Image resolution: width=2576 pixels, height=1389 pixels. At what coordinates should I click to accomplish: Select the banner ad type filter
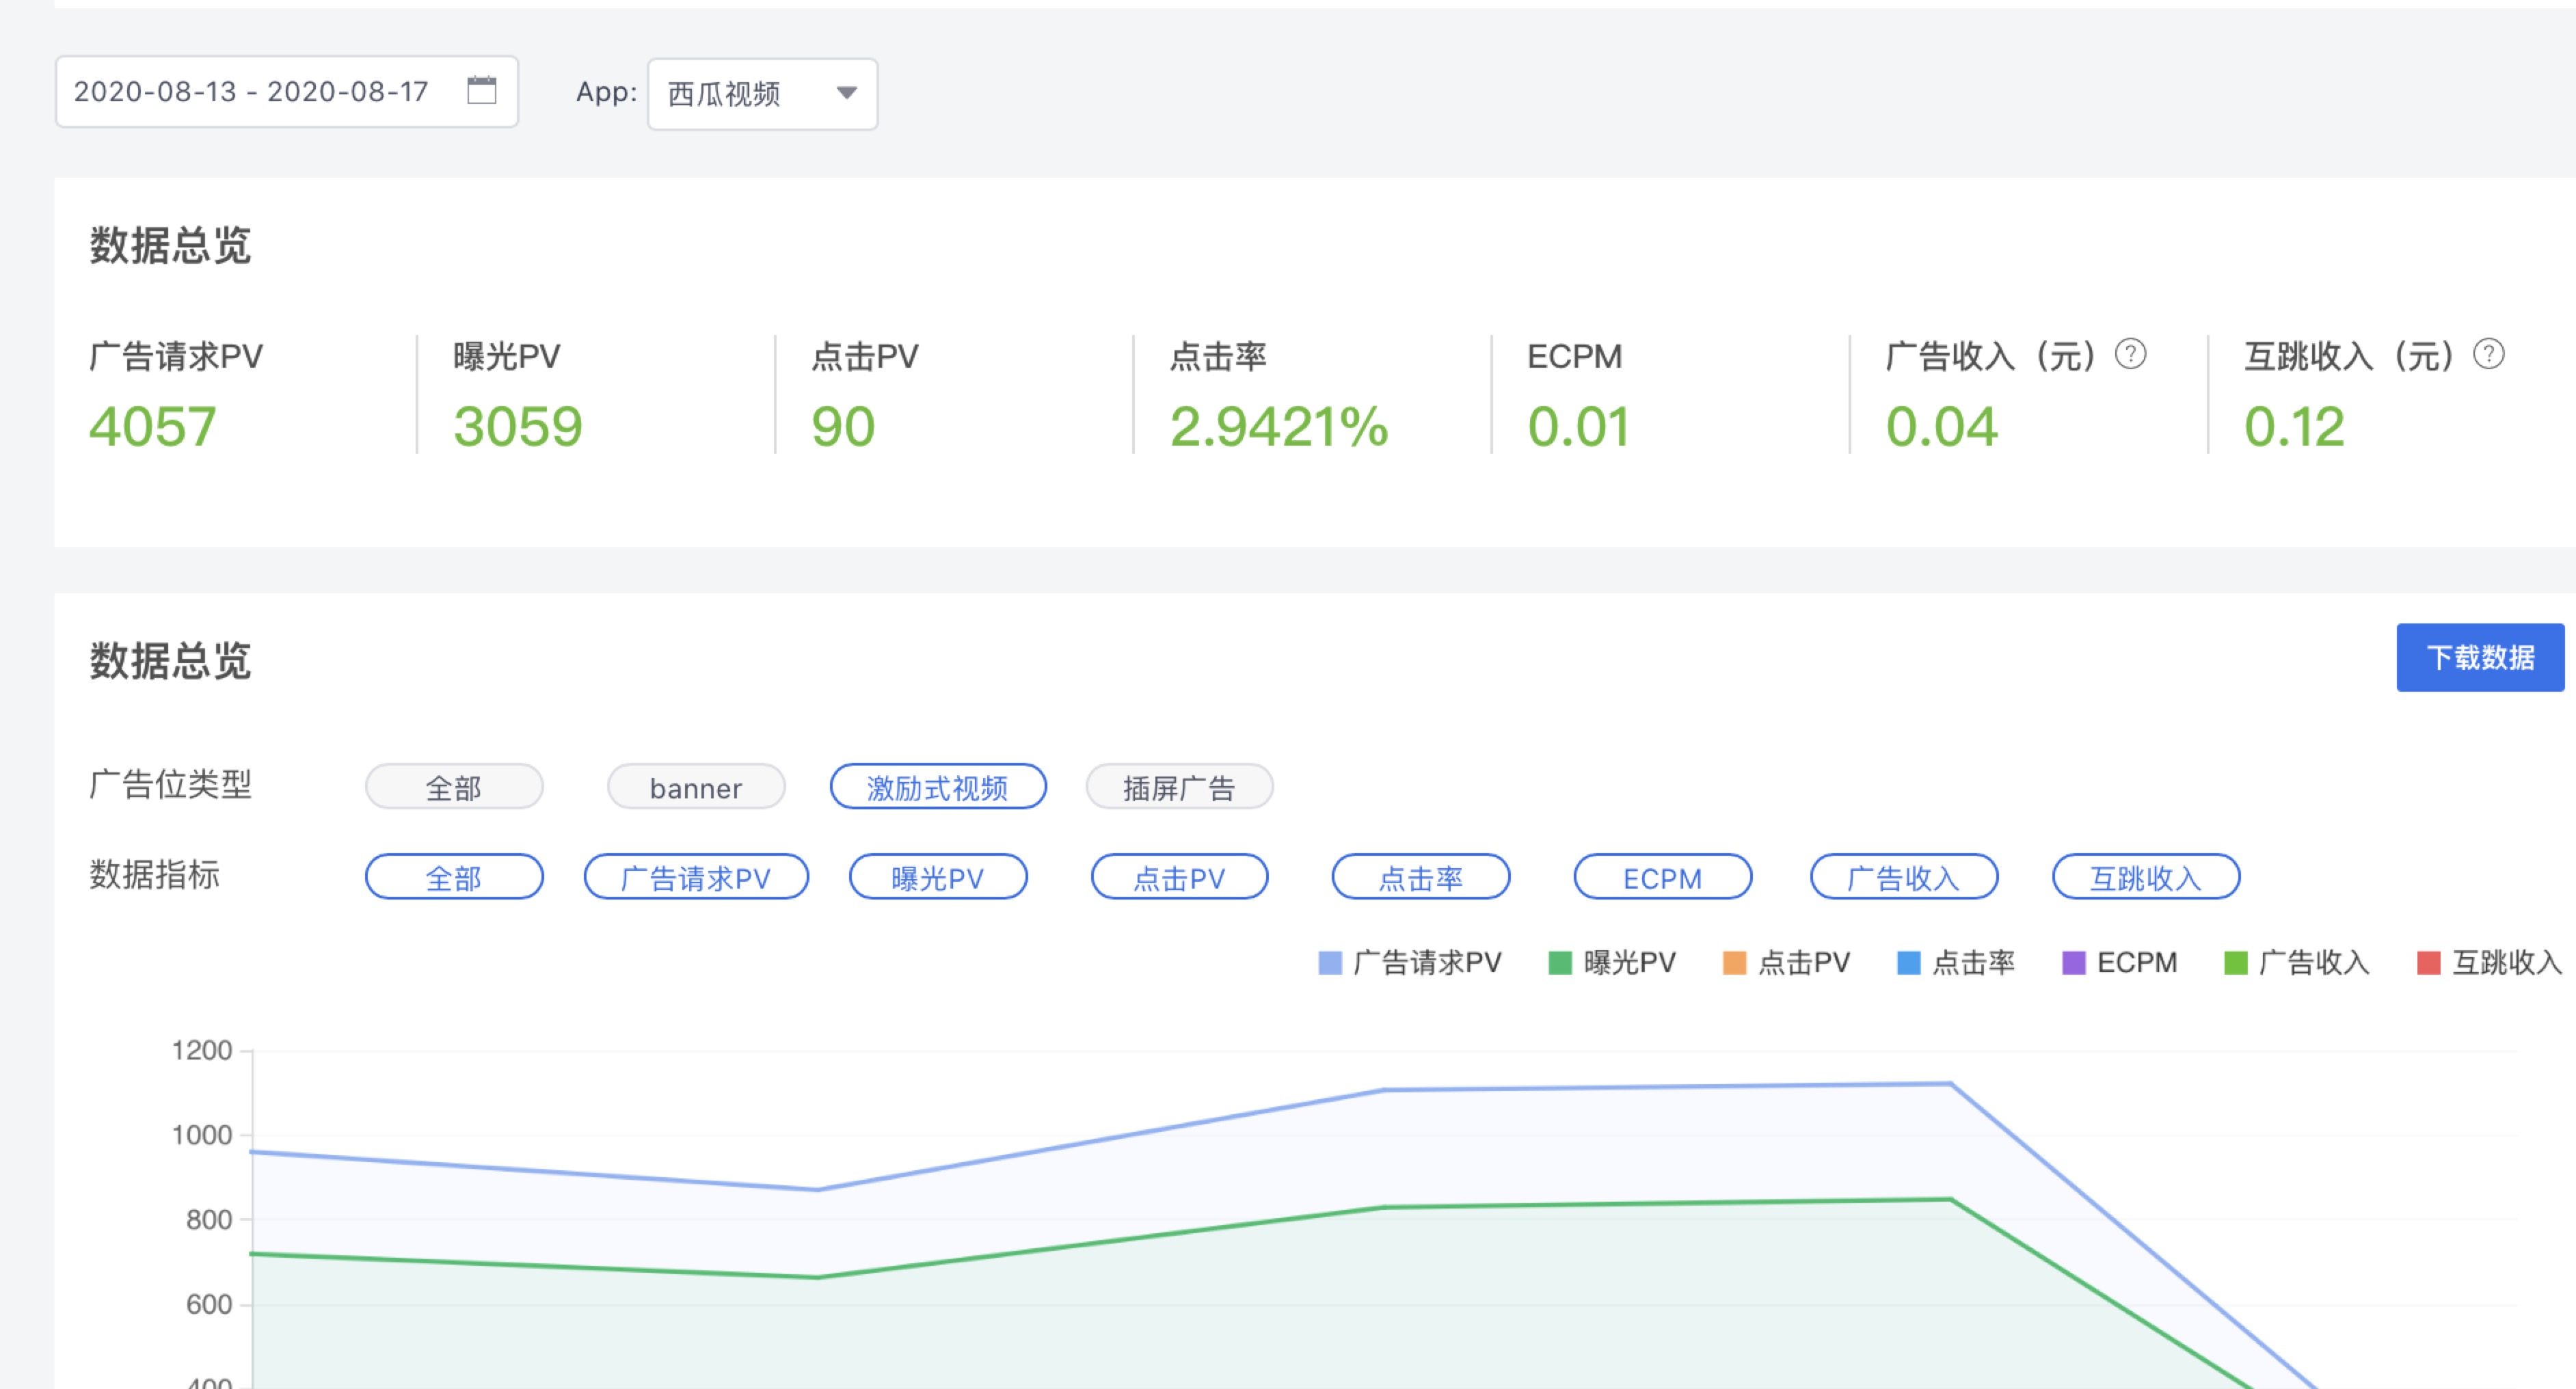coord(696,787)
